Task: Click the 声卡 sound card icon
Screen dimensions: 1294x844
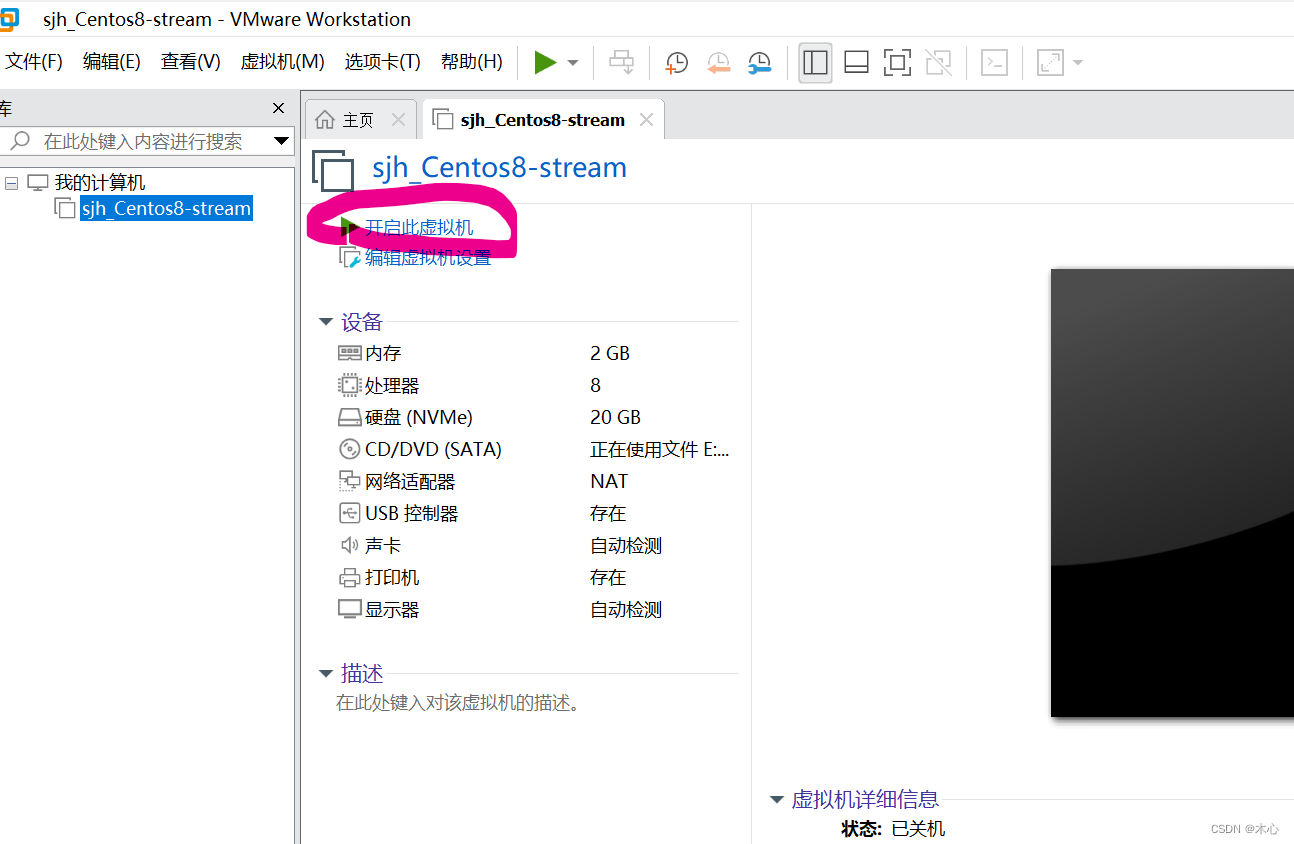Action: pyautogui.click(x=349, y=545)
